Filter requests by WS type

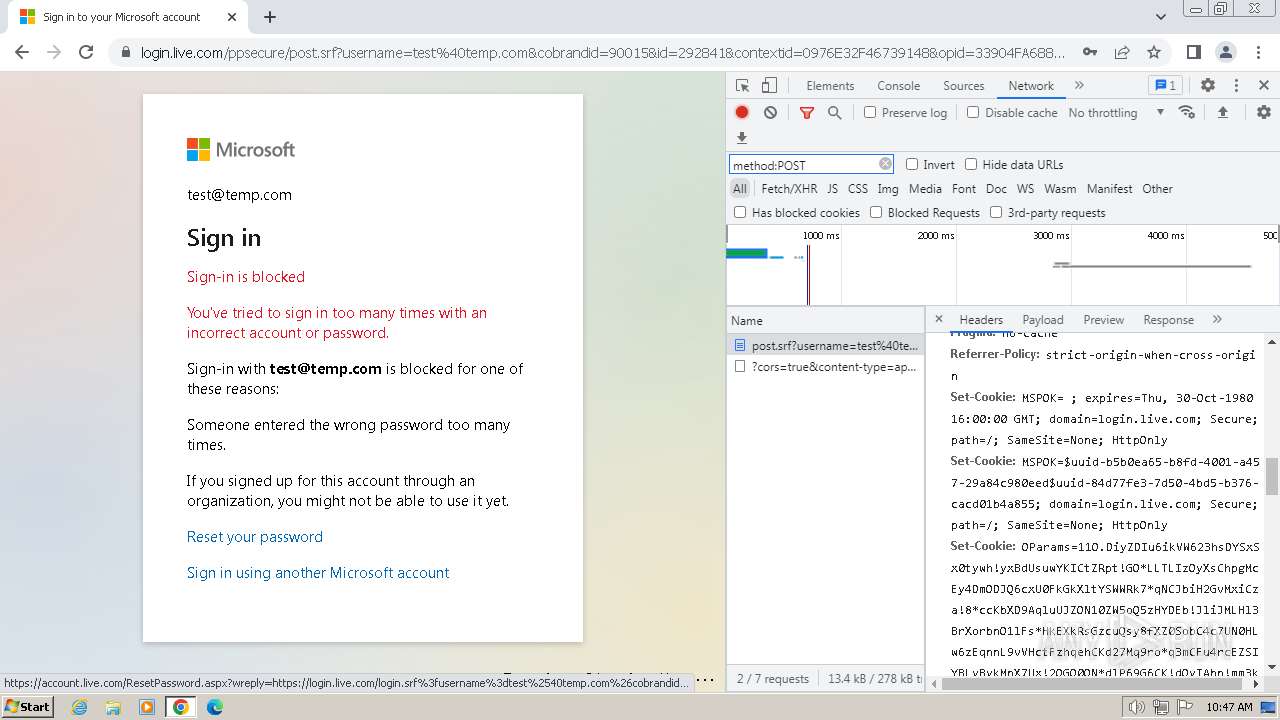(1025, 188)
